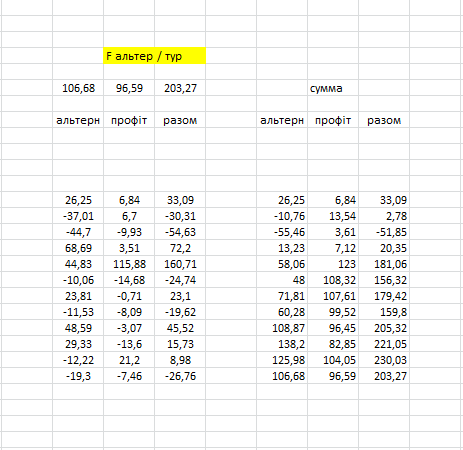Click the cell containing 68,69
463x450 pixels.
tap(78, 248)
